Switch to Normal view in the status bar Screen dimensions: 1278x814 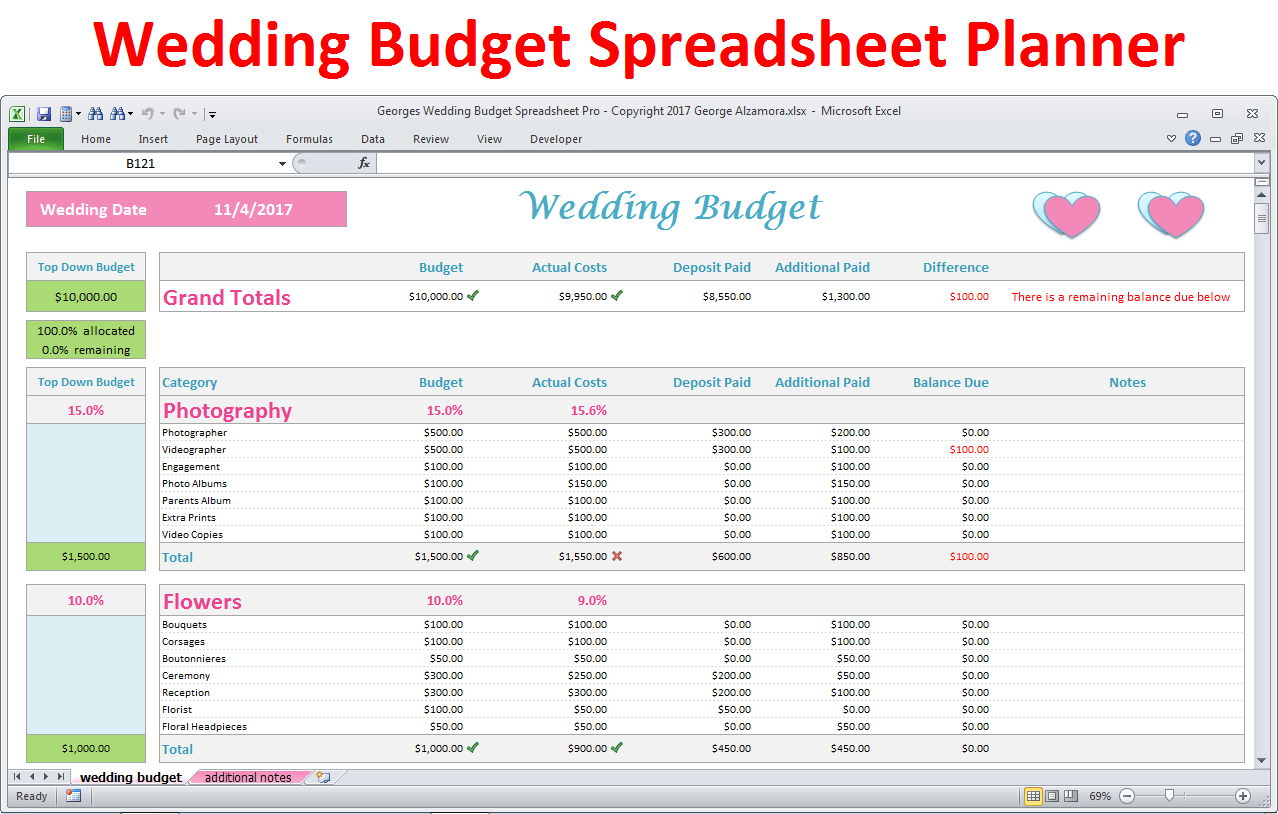[x=1033, y=796]
